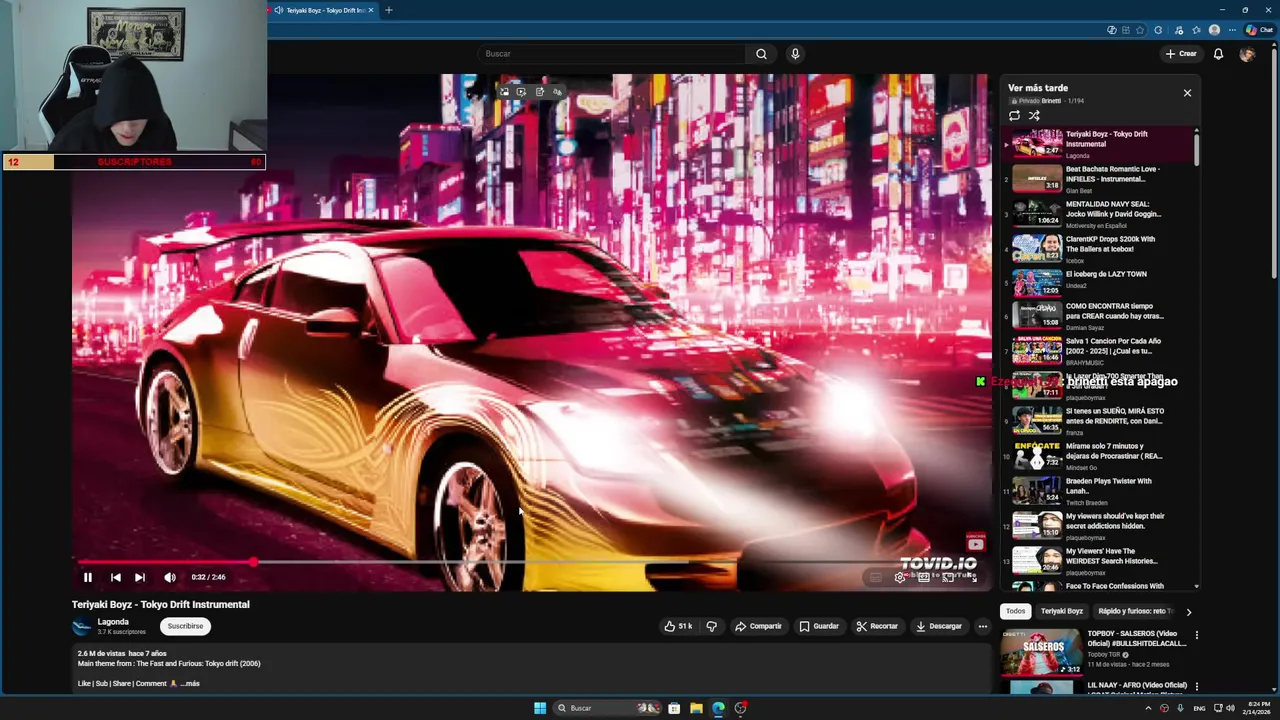Show more filter chips with right arrow
The height and width of the screenshot is (720, 1280).
tap(1188, 611)
